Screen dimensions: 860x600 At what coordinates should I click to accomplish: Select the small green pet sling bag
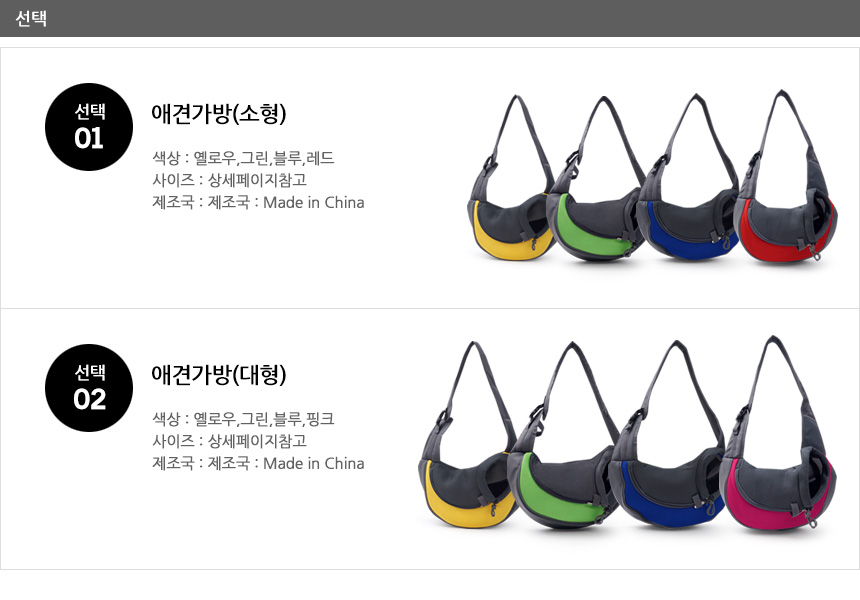595,179
